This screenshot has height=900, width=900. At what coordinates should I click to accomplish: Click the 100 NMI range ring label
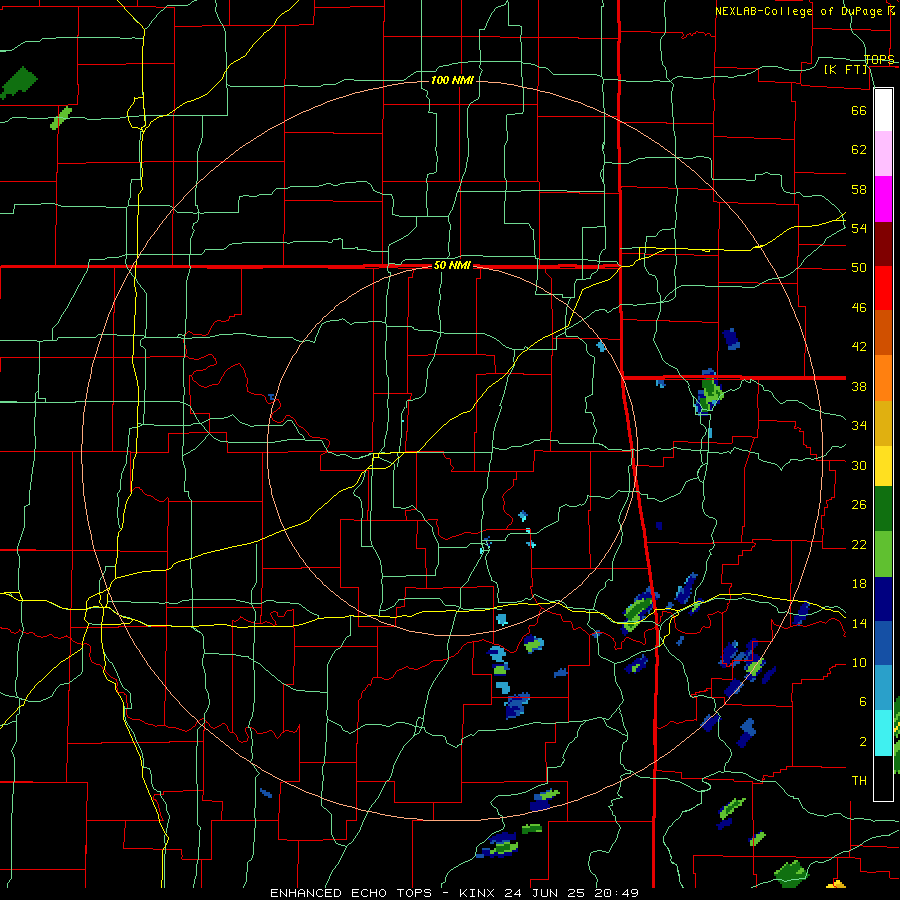[x=452, y=80]
